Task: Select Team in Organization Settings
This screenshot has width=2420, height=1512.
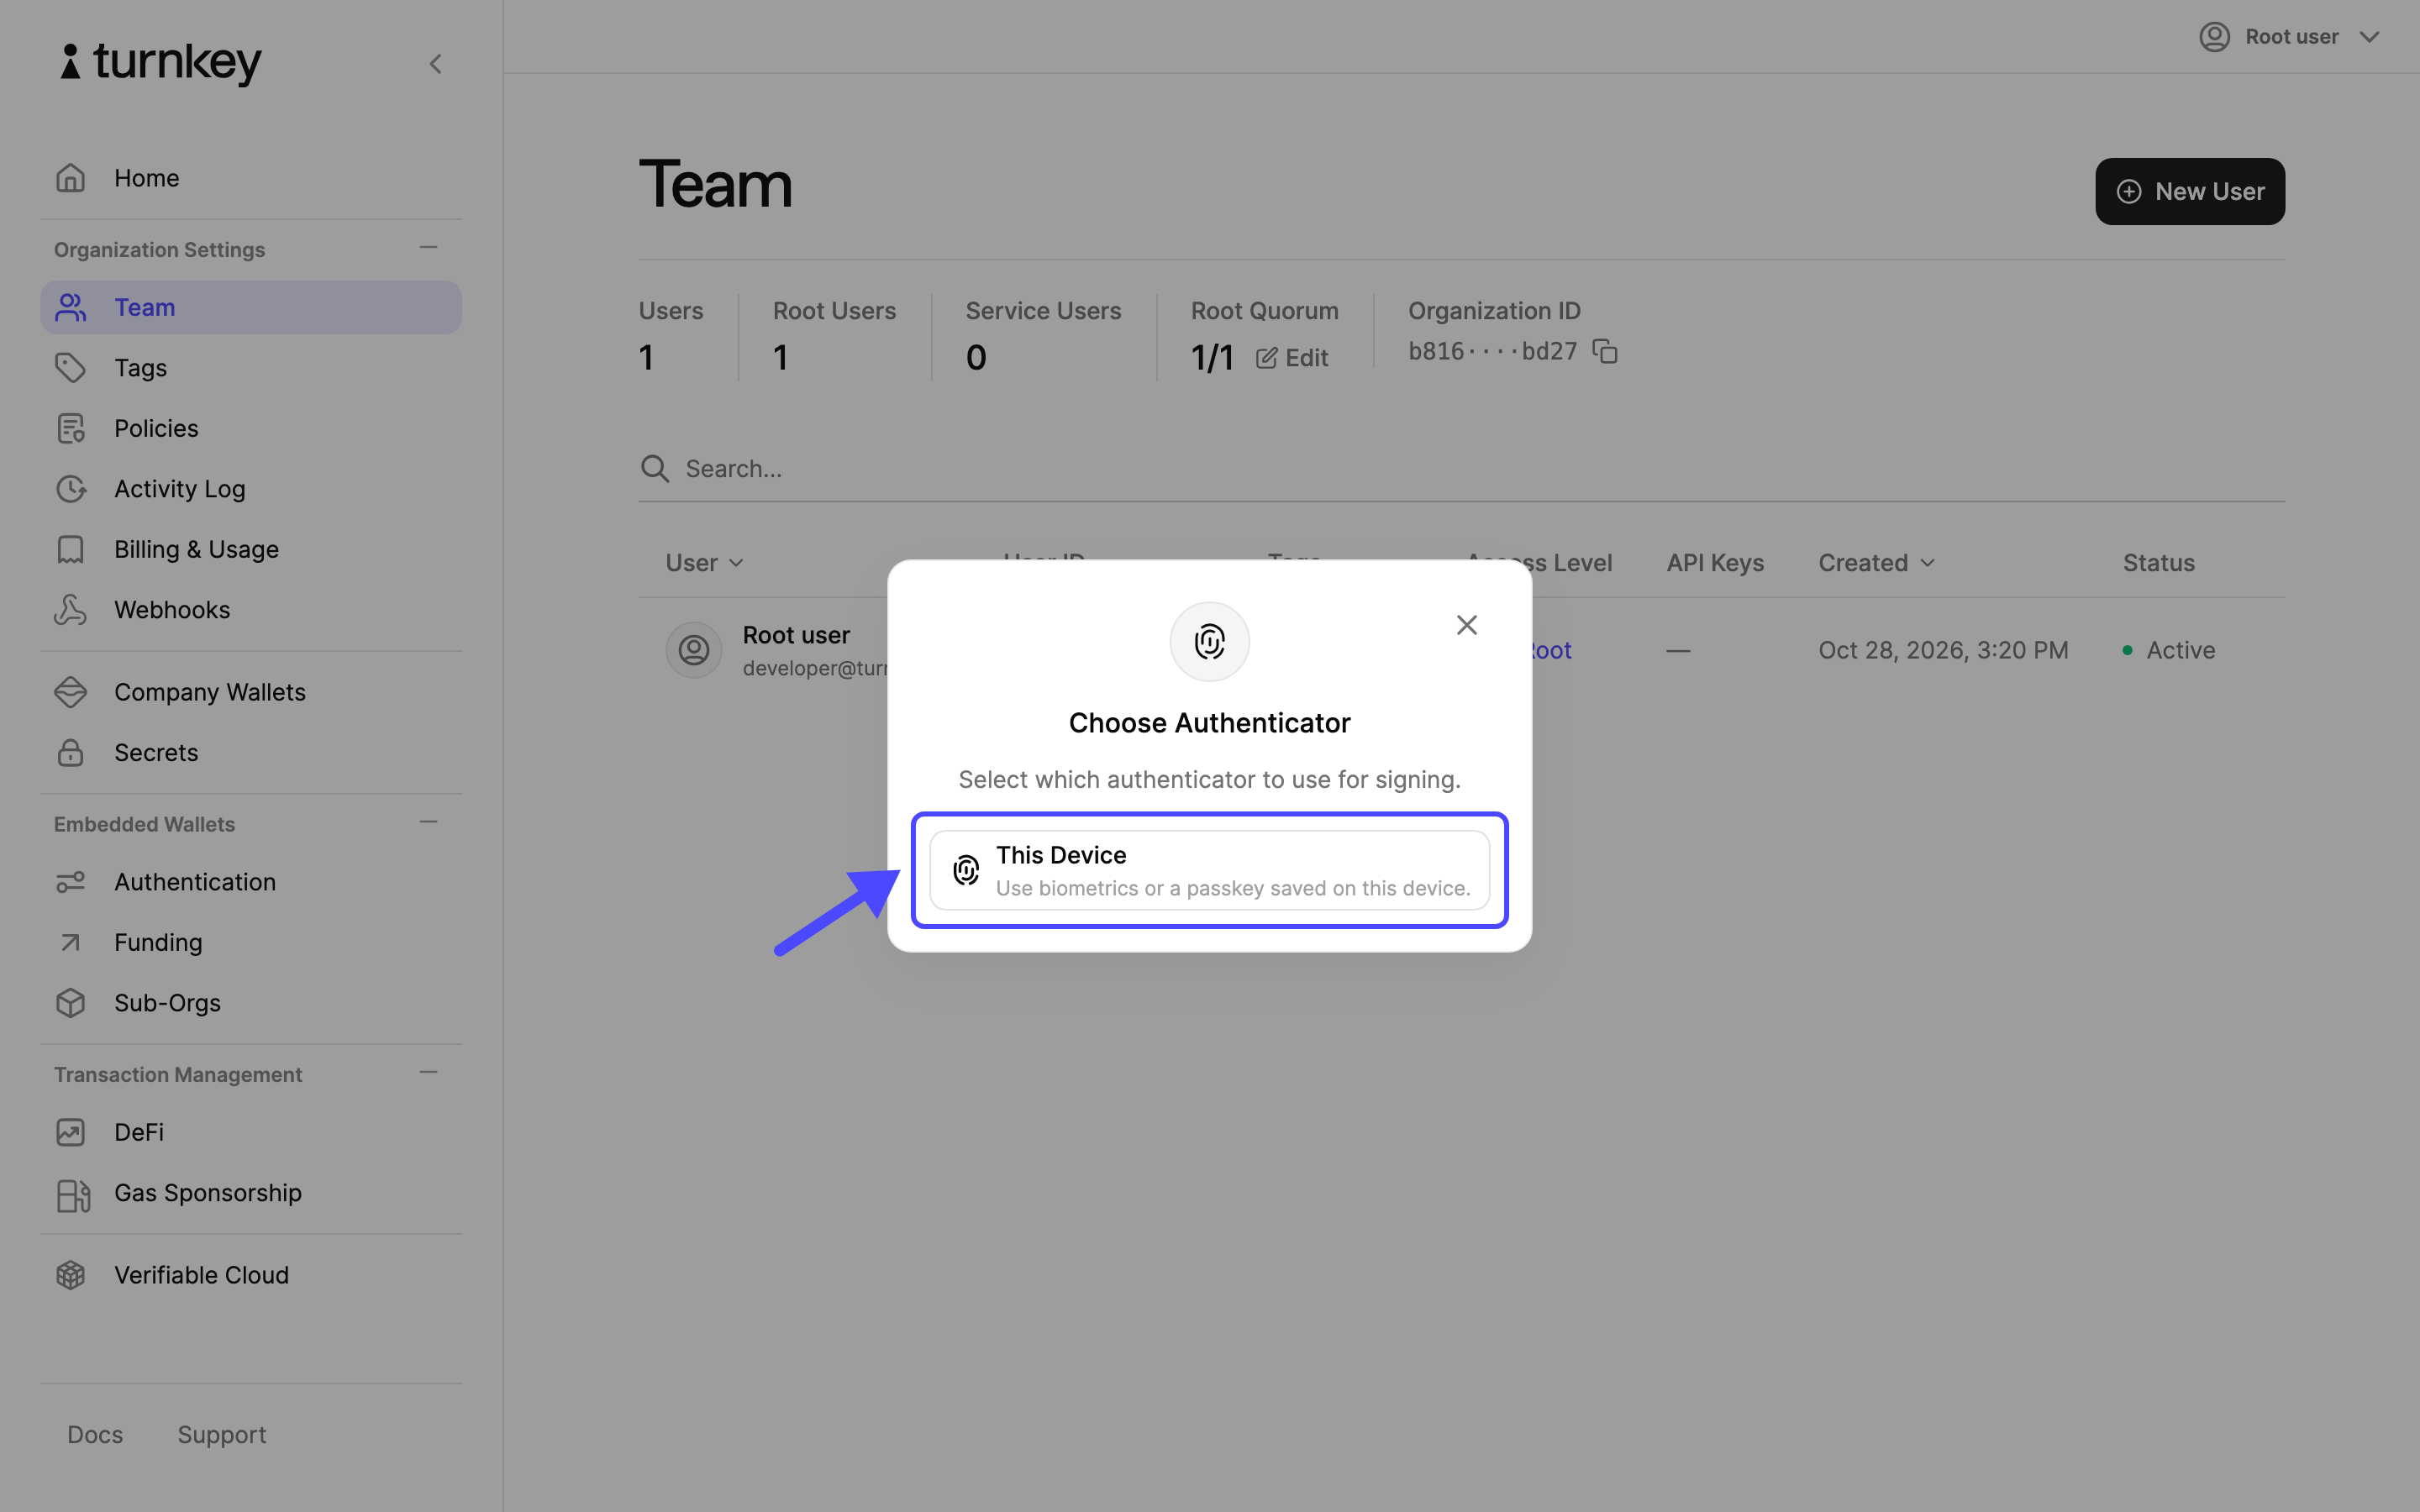Action: (x=250, y=307)
